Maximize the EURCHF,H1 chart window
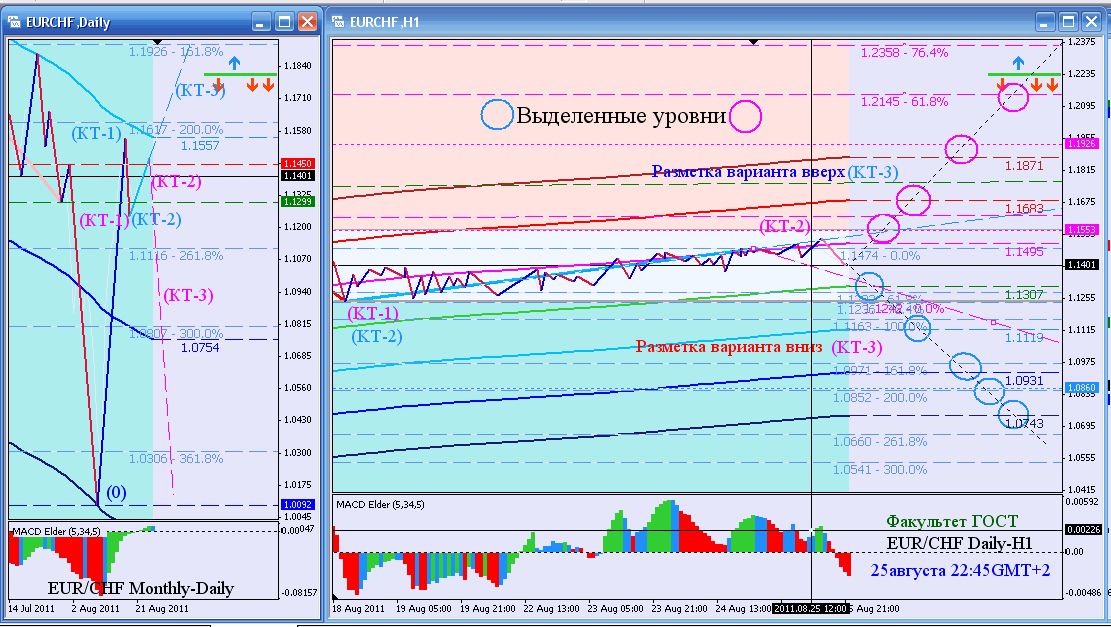 [1068, 22]
